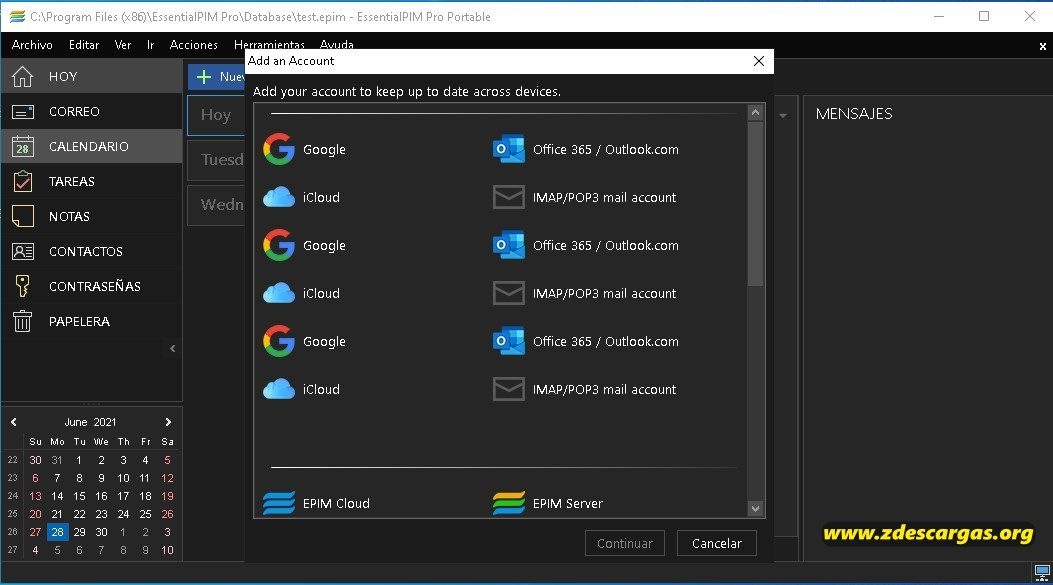Select the CALENDARIO calendar icon in sidebar

pos(22,146)
